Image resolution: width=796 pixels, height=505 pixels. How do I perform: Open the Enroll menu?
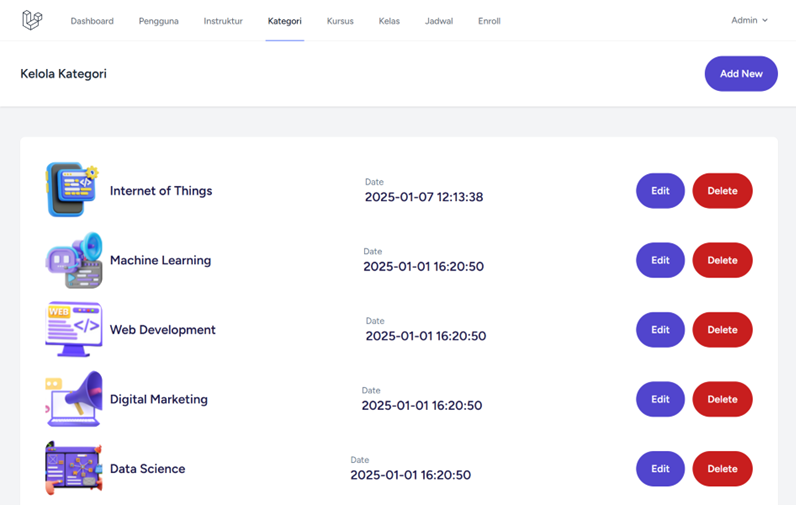[489, 21]
